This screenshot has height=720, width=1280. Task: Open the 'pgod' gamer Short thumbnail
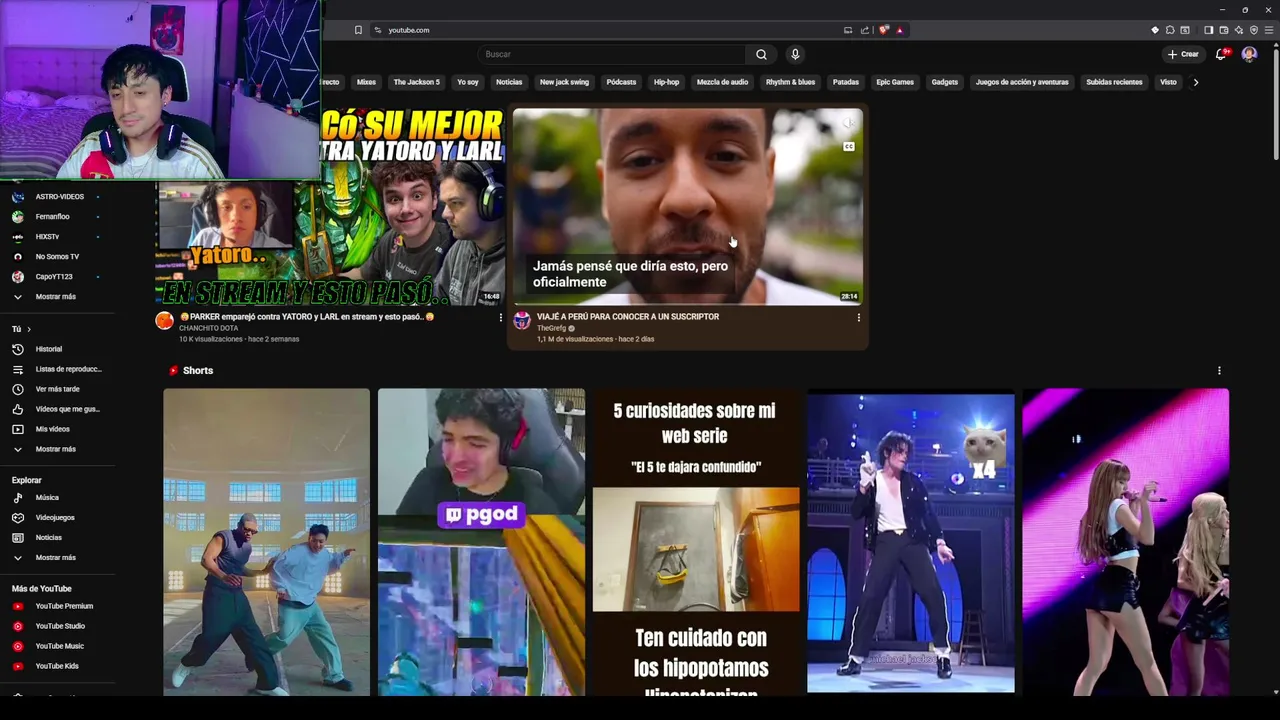(481, 541)
